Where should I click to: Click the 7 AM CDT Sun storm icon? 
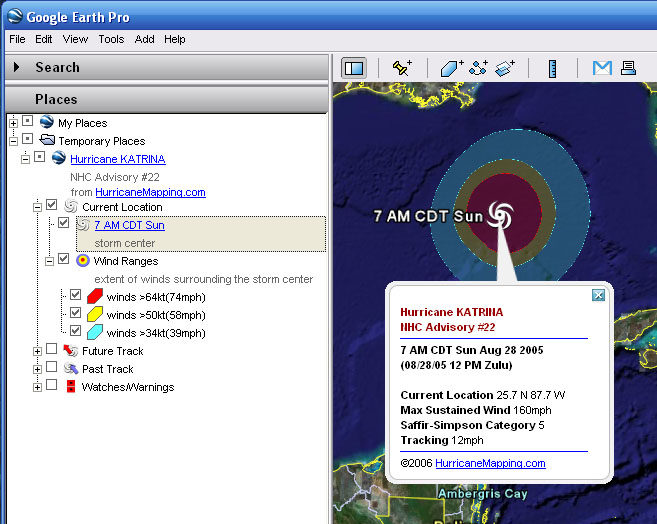click(x=83, y=225)
